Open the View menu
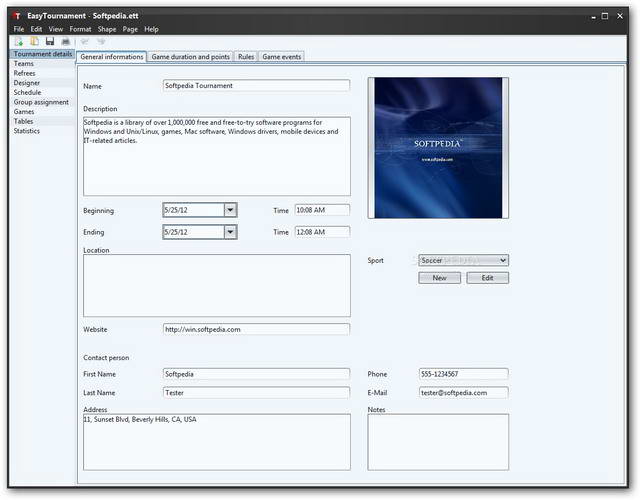The image size is (640, 500). pos(56,29)
